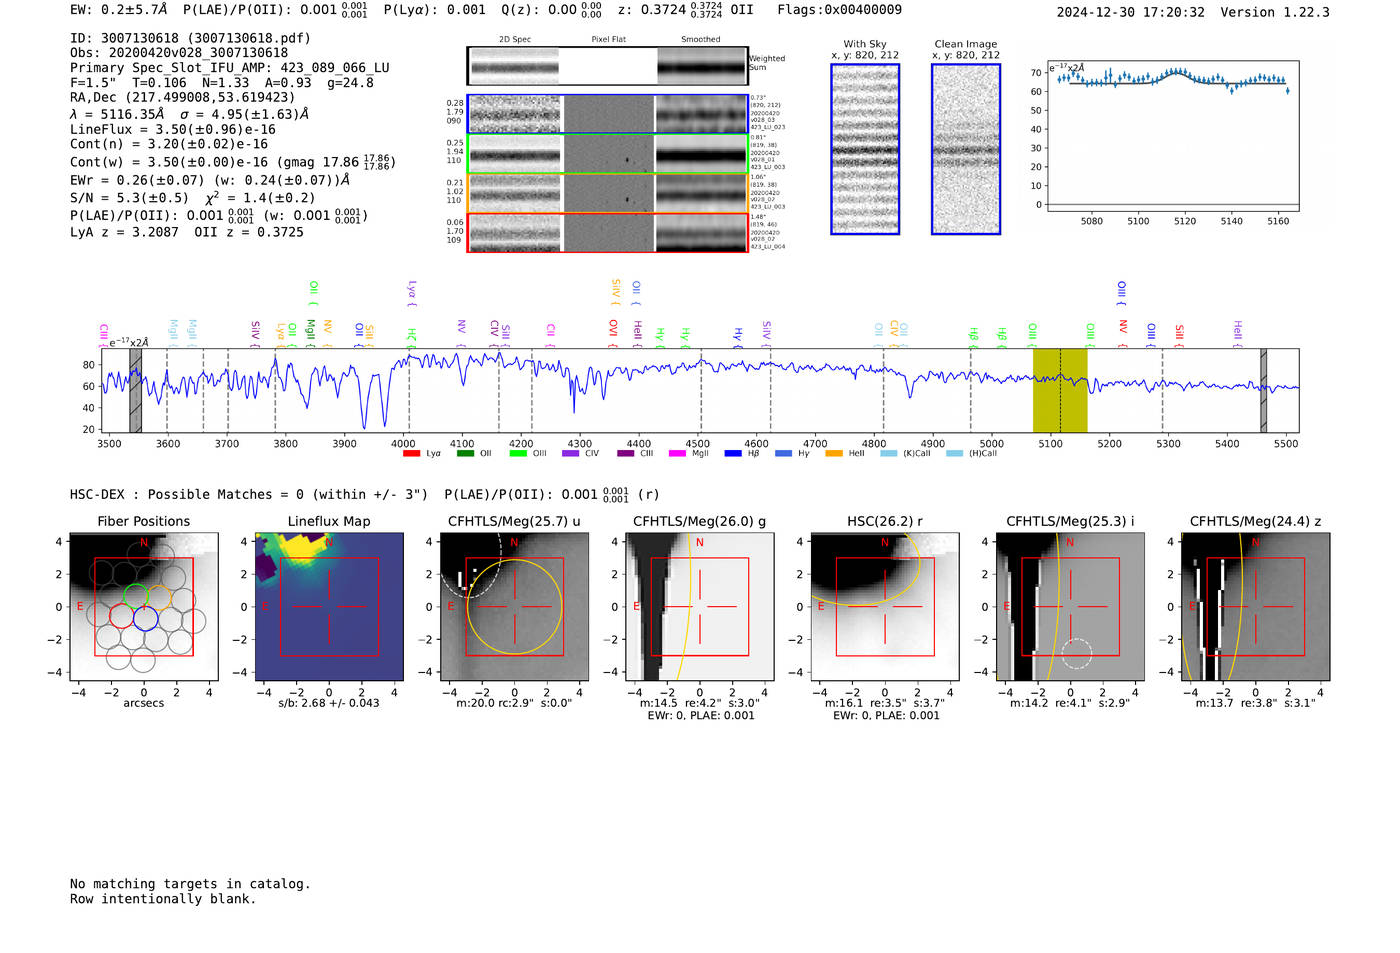This screenshot has width=1400, height=953.
Task: Click the orange fiber circle in Fiber Positions
Action: tap(158, 596)
